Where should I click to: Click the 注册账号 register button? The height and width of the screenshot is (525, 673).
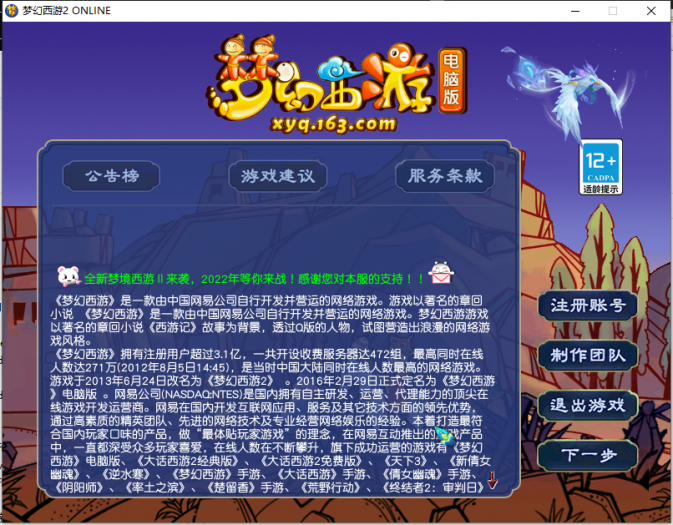(588, 306)
